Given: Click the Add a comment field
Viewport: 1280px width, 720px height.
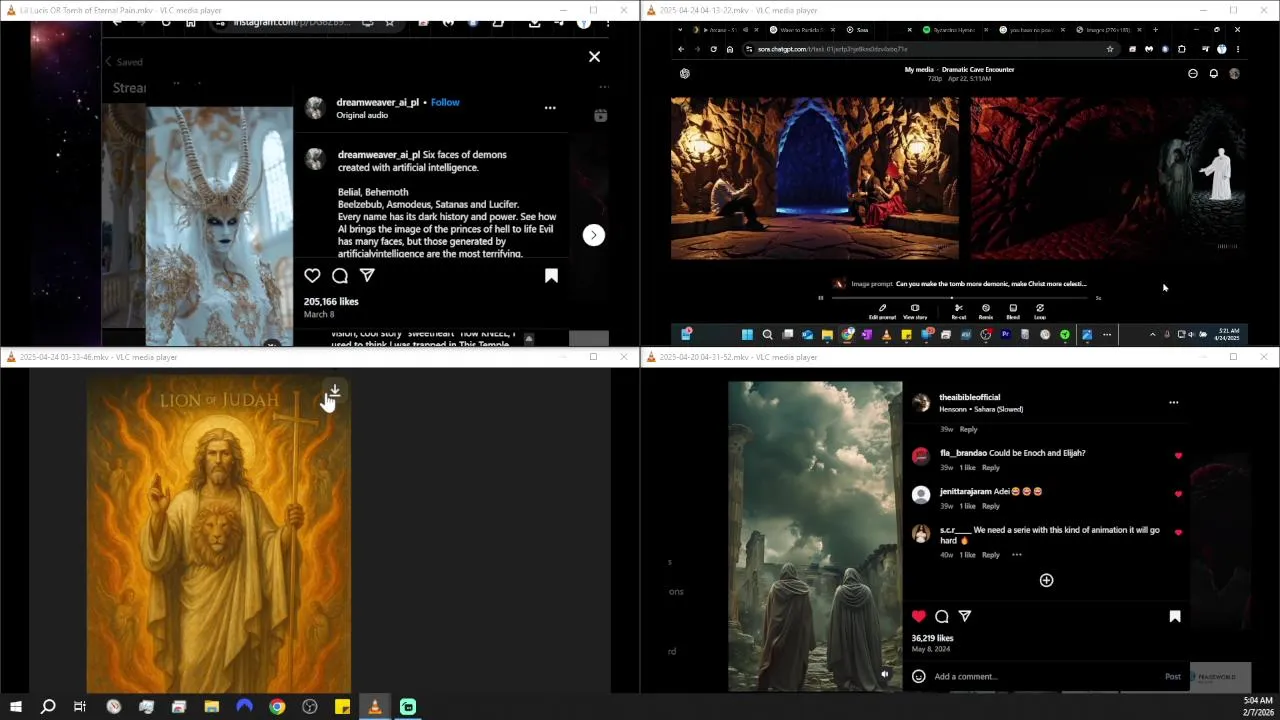Looking at the screenshot, I should pos(1045,676).
